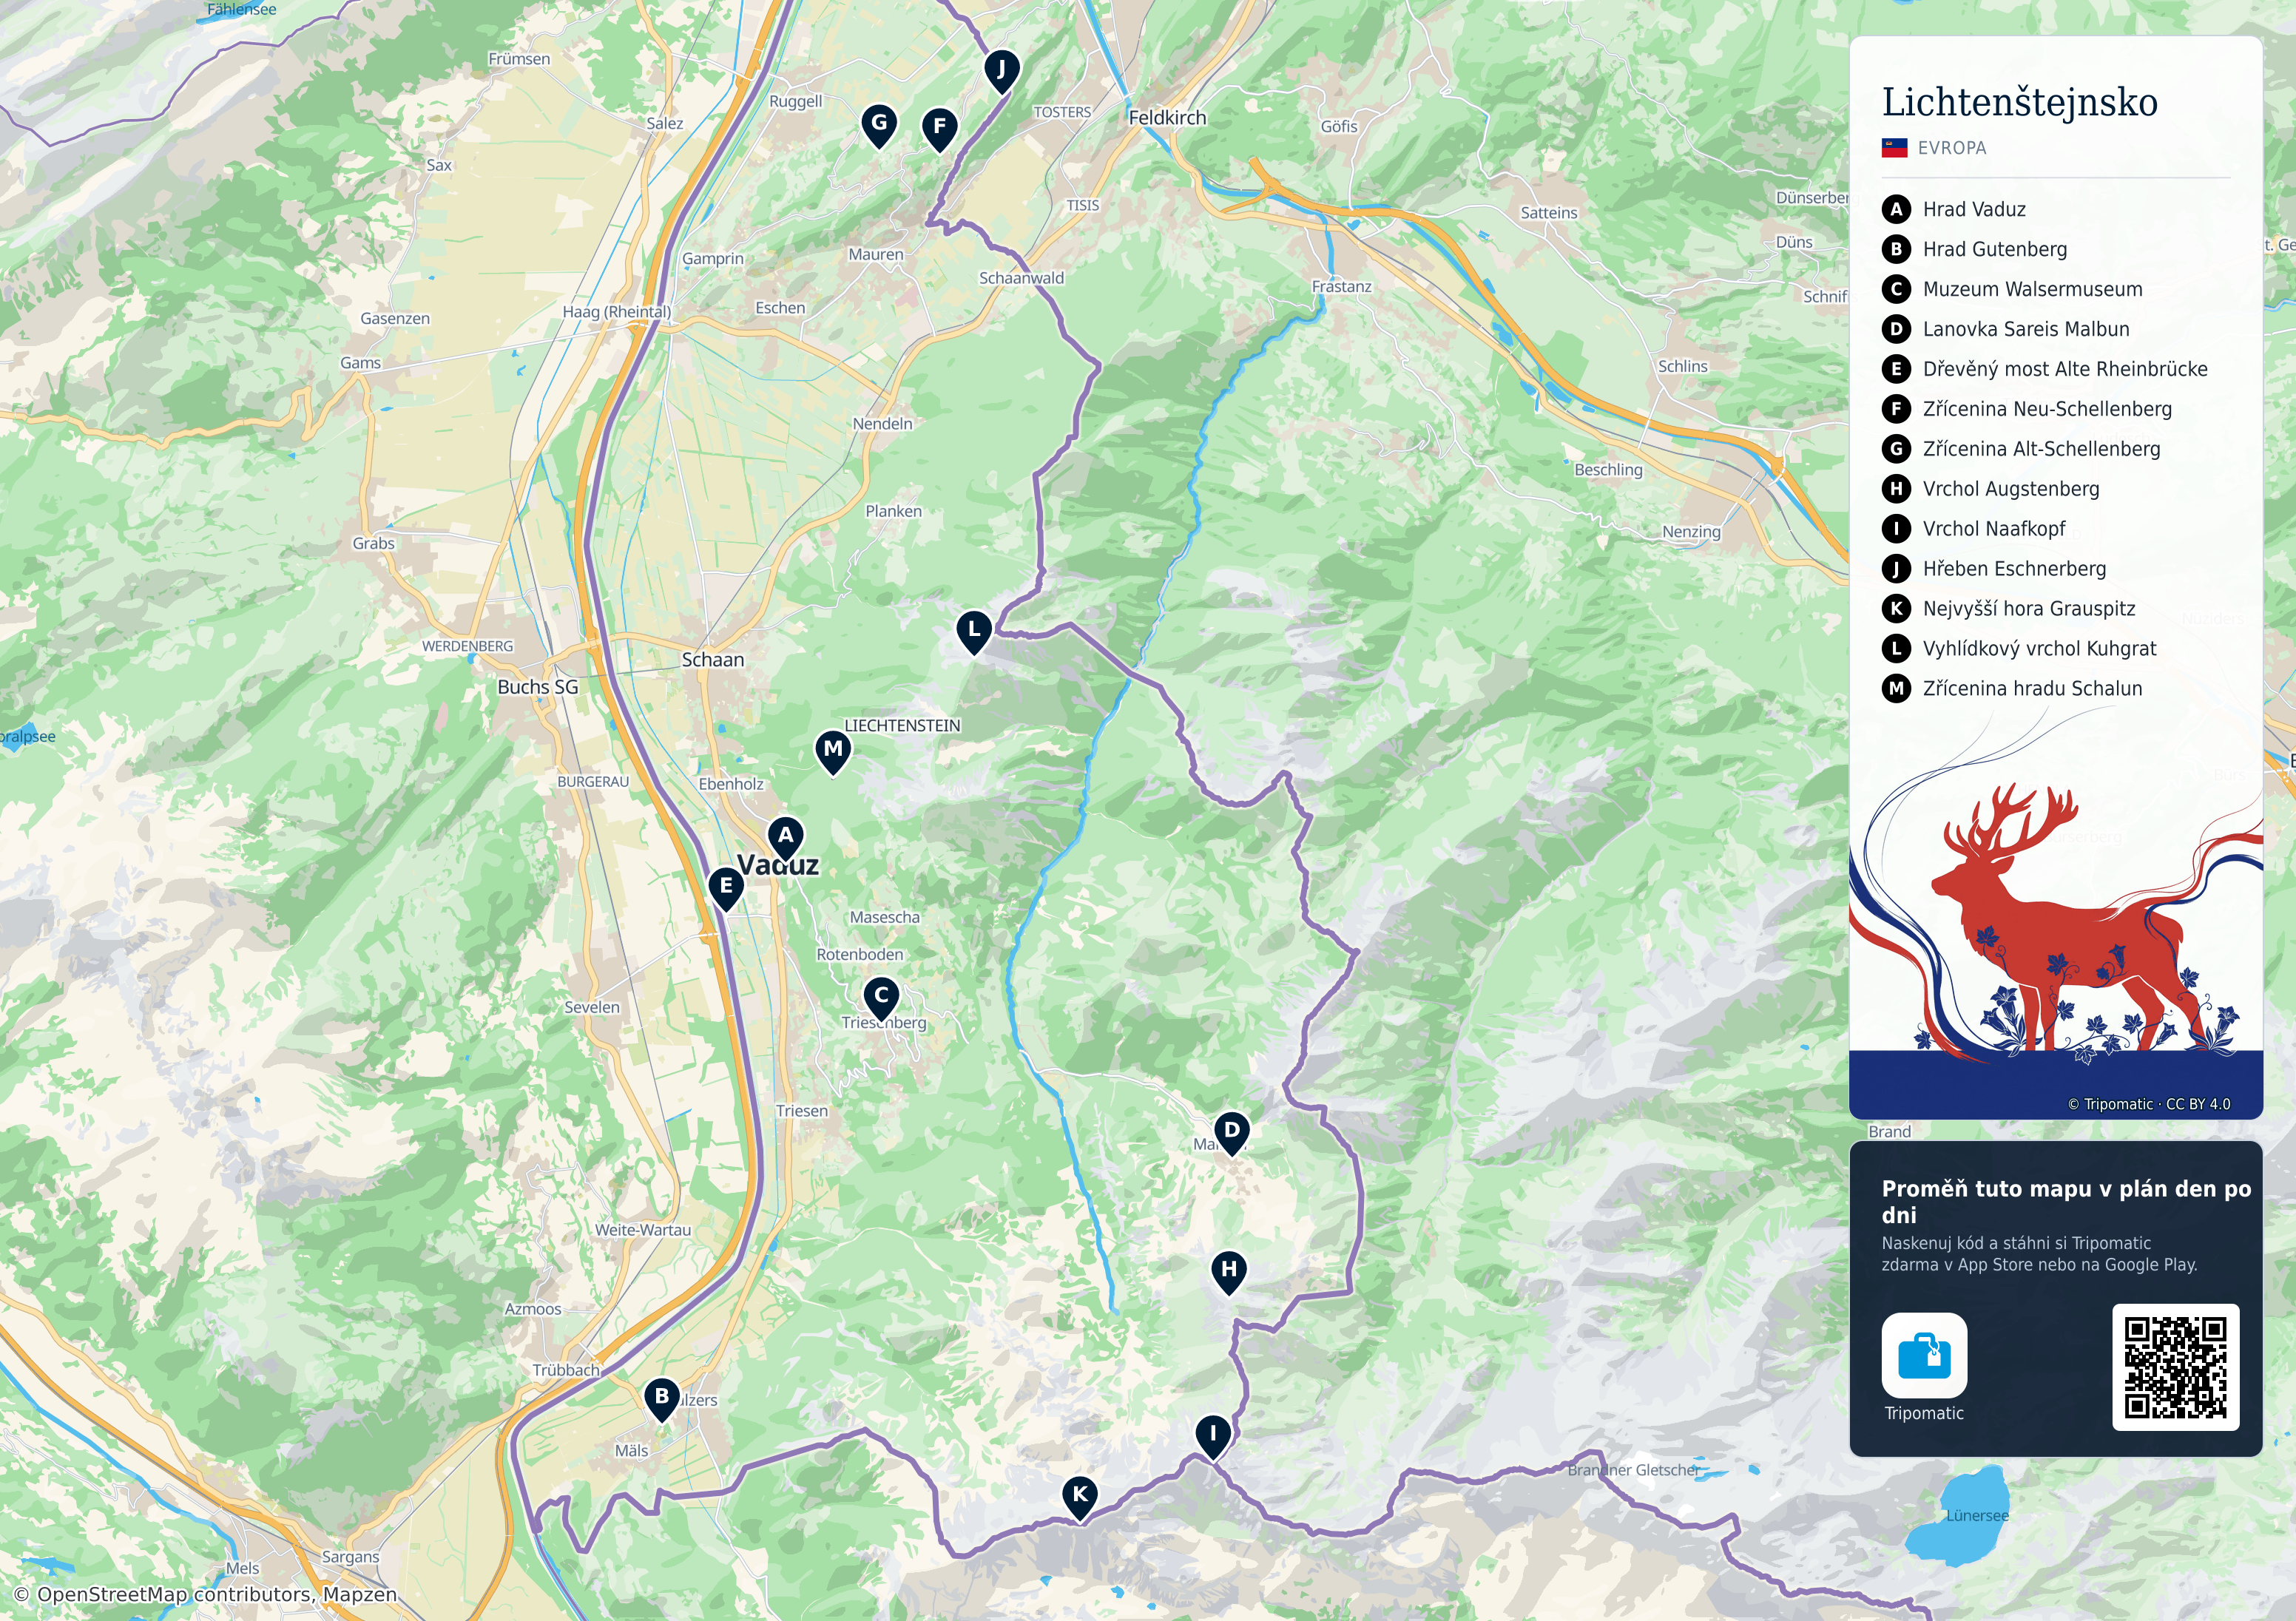2296x1621 pixels.
Task: Click map pin L for Kuhgrat
Action: pyautogui.click(x=974, y=632)
